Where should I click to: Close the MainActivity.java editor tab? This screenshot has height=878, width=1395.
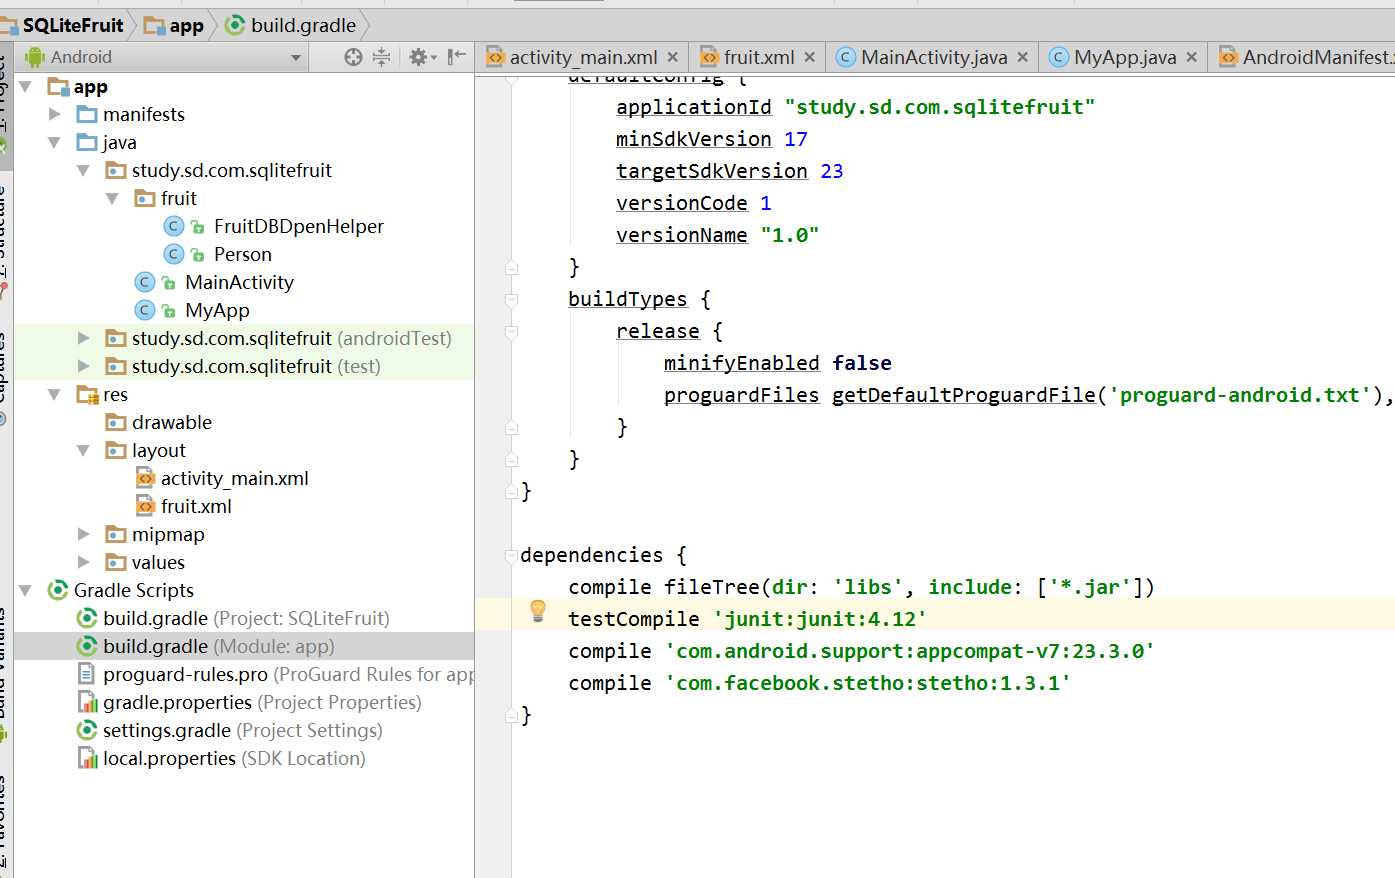click(1023, 57)
